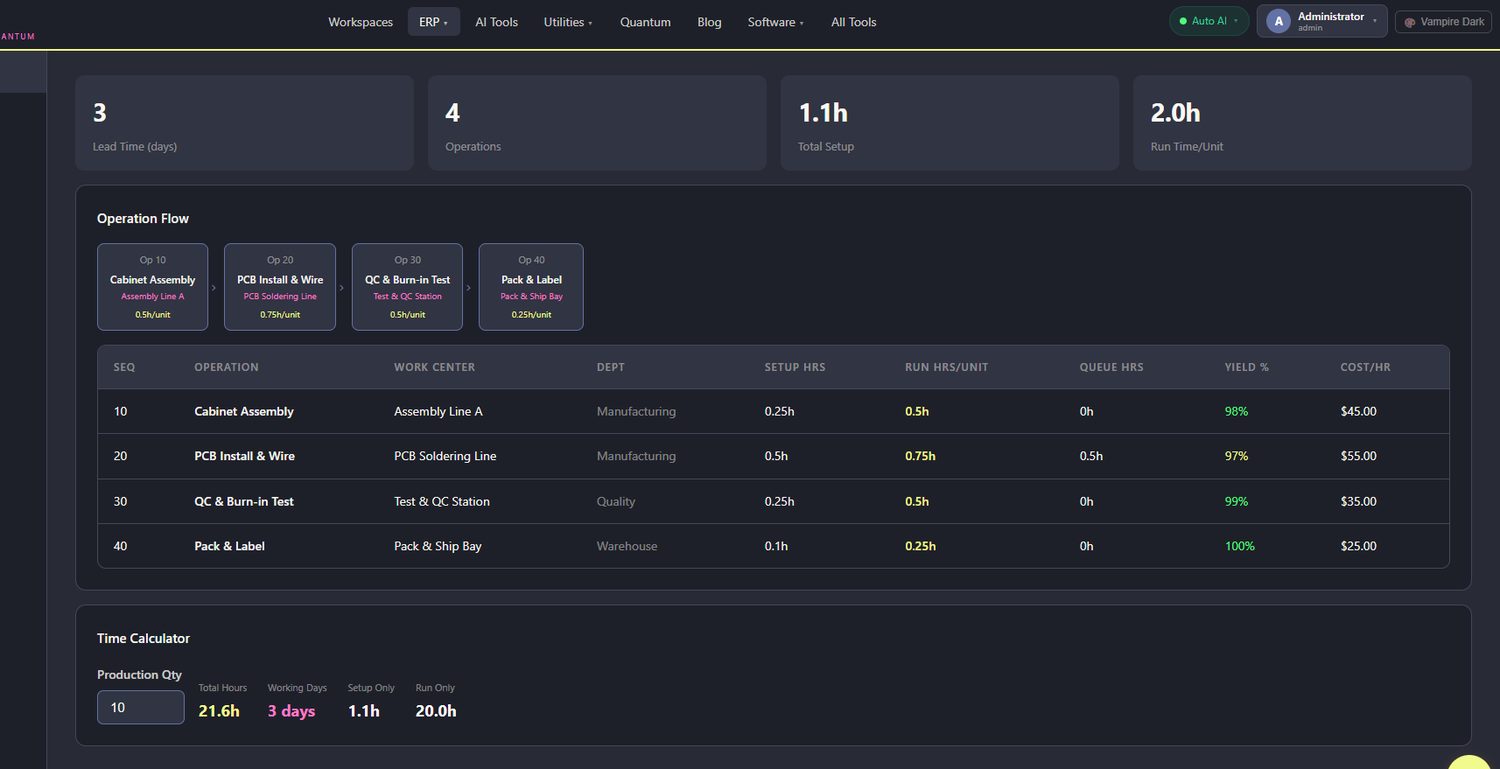Click the Time Calculator section heading
Image resolution: width=1500 pixels, height=769 pixels.
(x=143, y=638)
